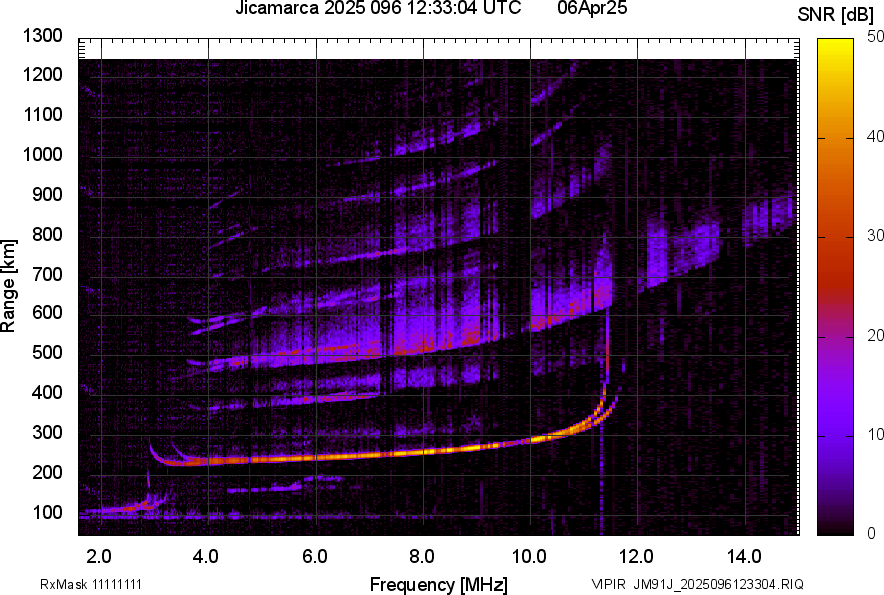Viewport: 884px width, 595px height.
Task: Click the 900 range tick label
Action: point(47,194)
